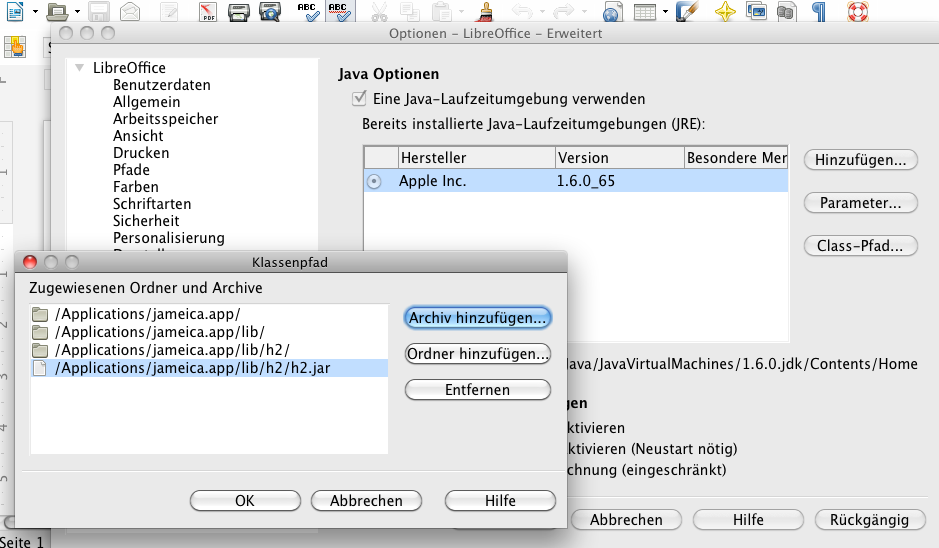Expand the Open file dropdown arrow

click(x=78, y=11)
